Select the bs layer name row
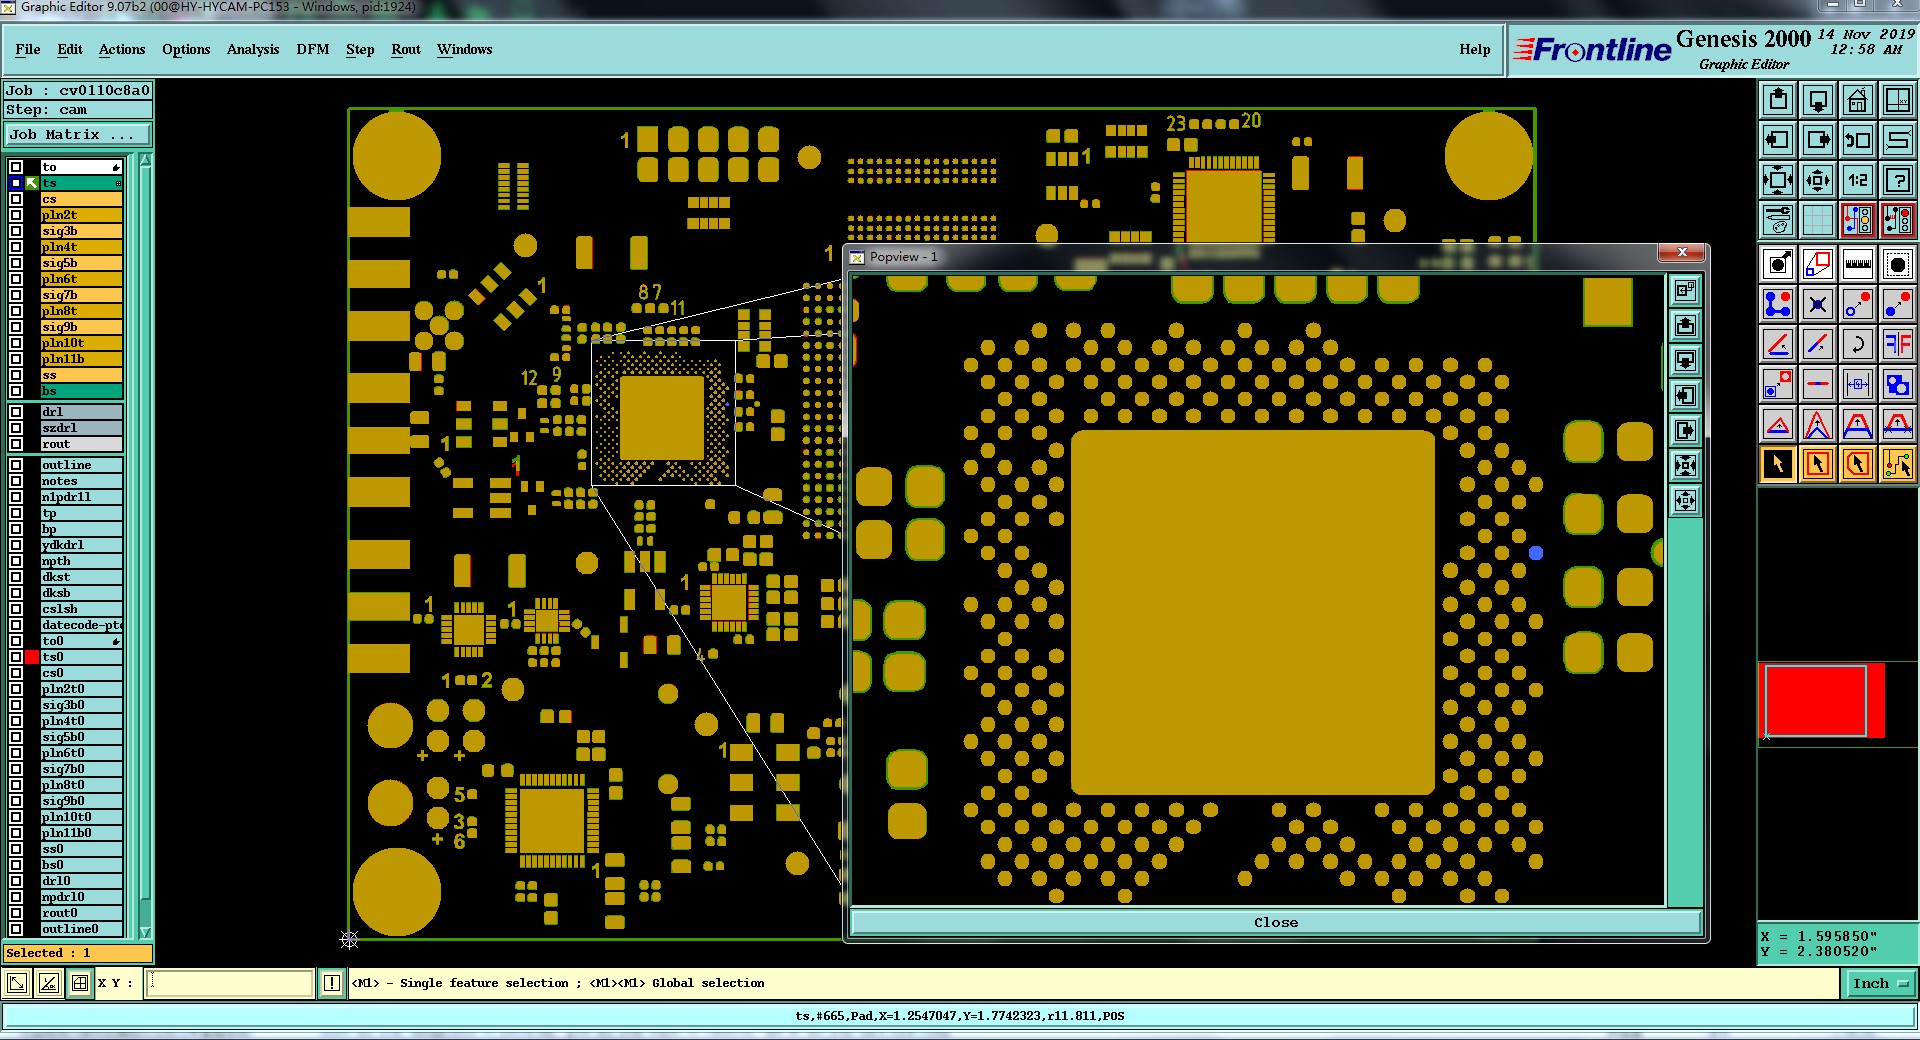The image size is (1920, 1040). click(81, 391)
